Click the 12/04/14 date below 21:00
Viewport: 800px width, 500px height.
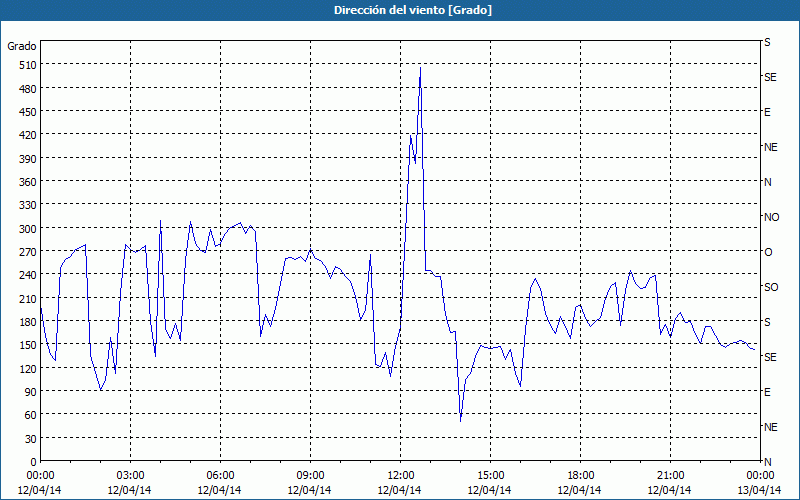pos(669,490)
